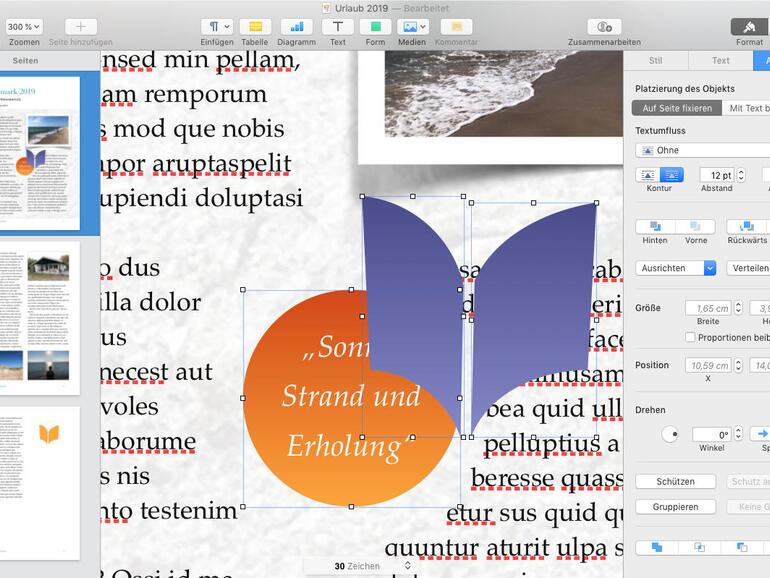The width and height of the screenshot is (770, 578).
Task: Click the Schützen button
Action: (675, 481)
